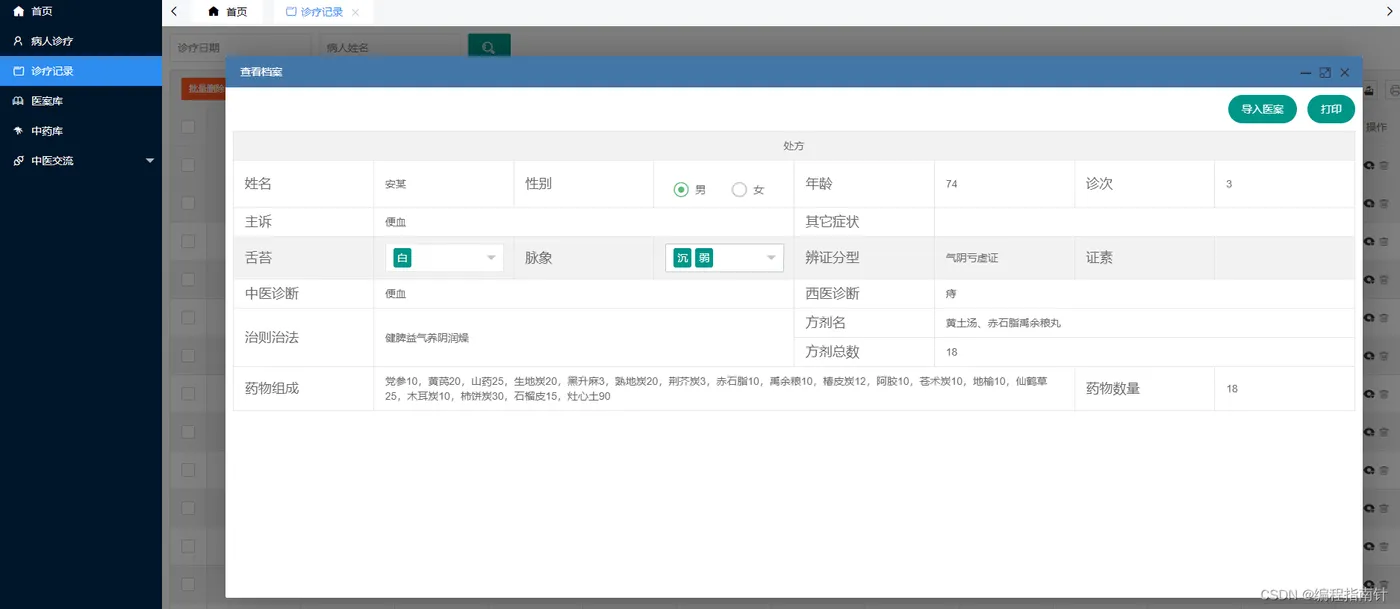The image size is (1400, 609).
Task: Click the 病人姓名 search field
Action: coord(390,47)
